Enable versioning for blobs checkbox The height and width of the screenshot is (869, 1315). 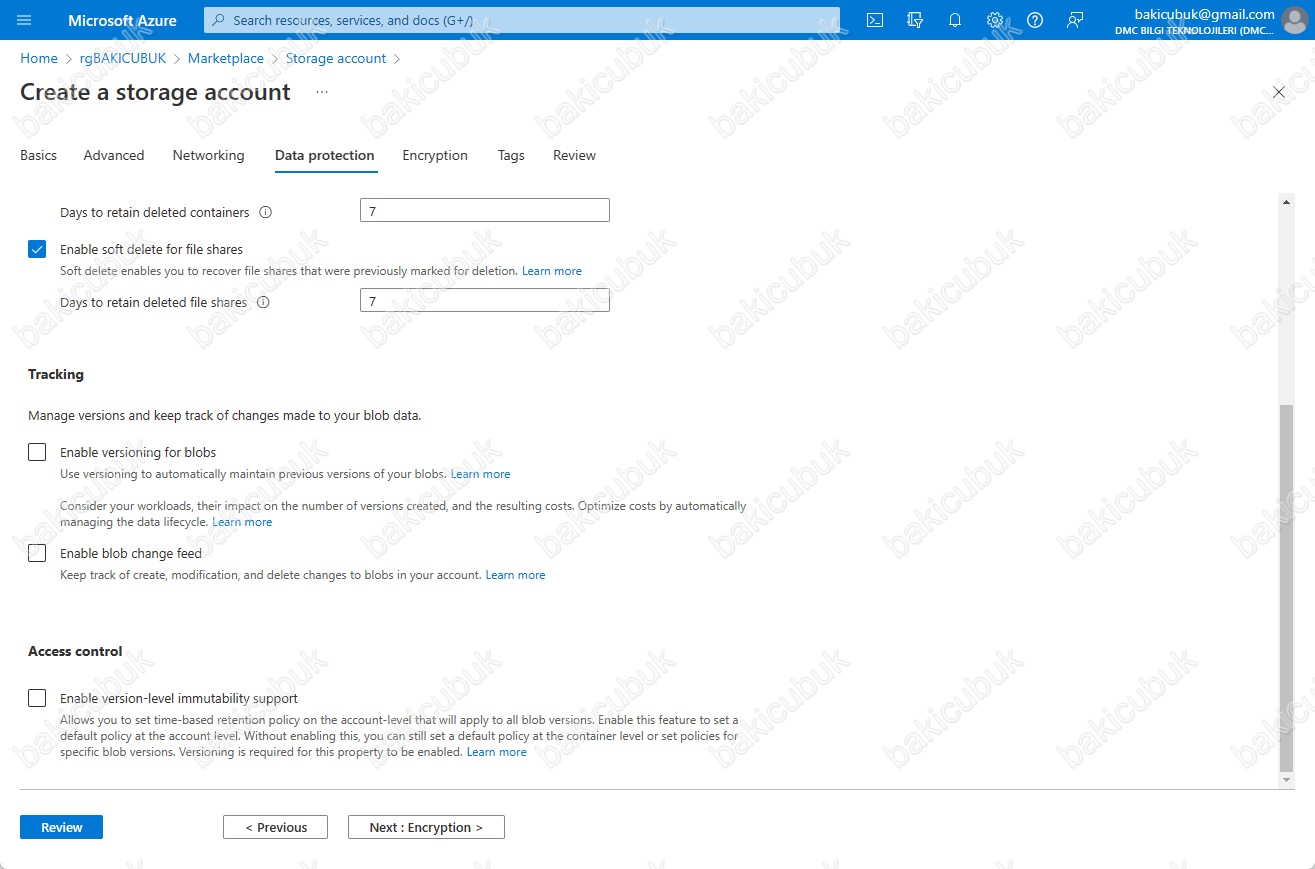pos(37,452)
